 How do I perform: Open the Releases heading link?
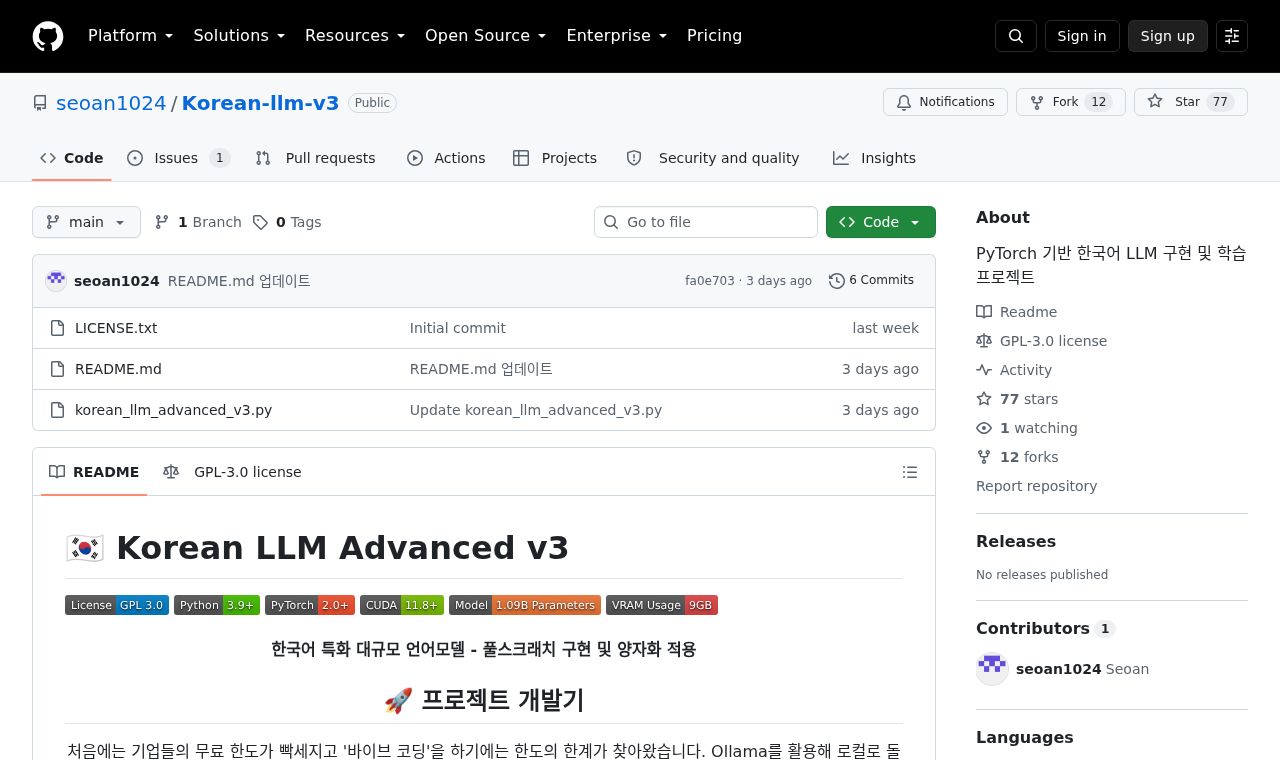tap(1016, 541)
